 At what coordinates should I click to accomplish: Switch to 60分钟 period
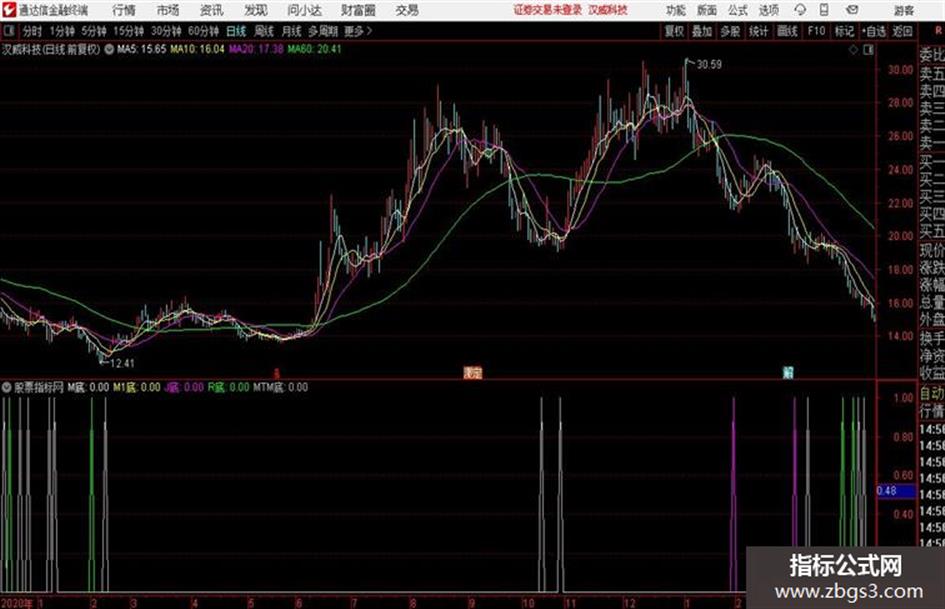[204, 31]
